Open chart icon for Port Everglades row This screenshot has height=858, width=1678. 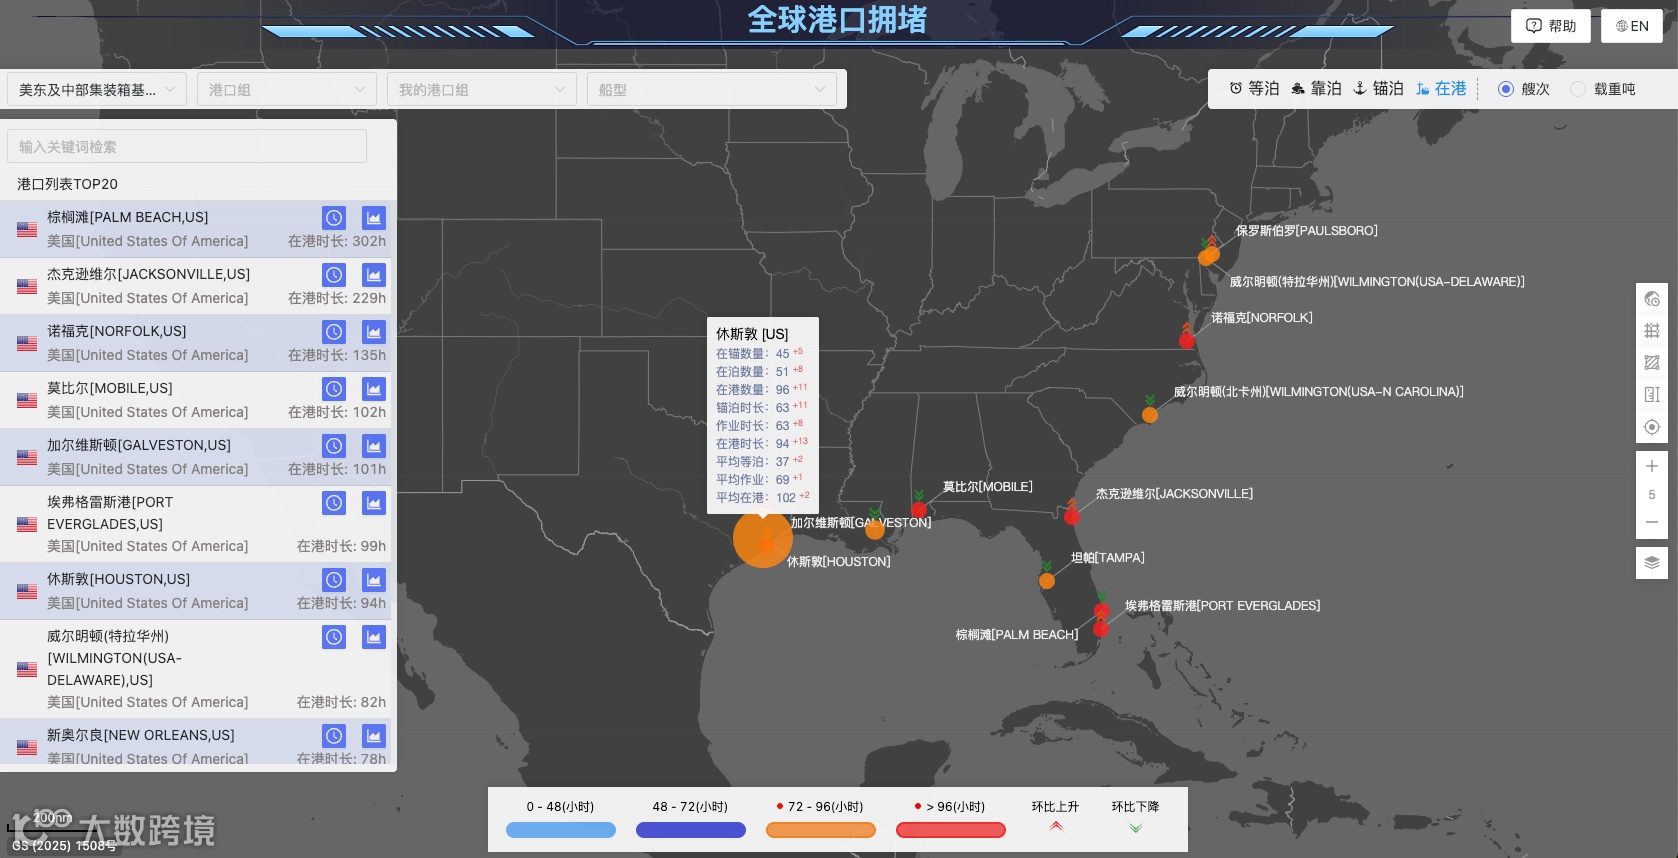click(x=374, y=503)
